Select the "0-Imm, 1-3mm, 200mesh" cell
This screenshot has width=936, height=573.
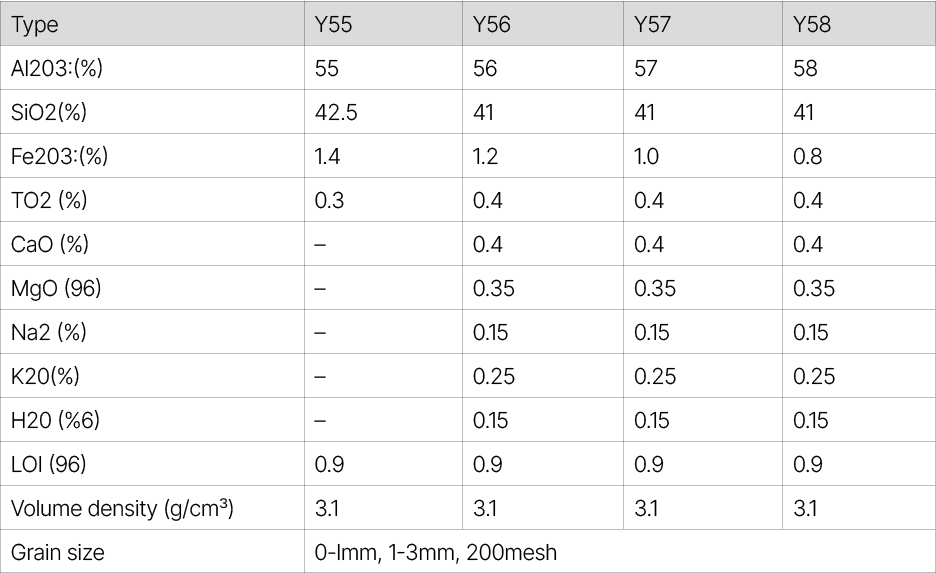(x=435, y=552)
